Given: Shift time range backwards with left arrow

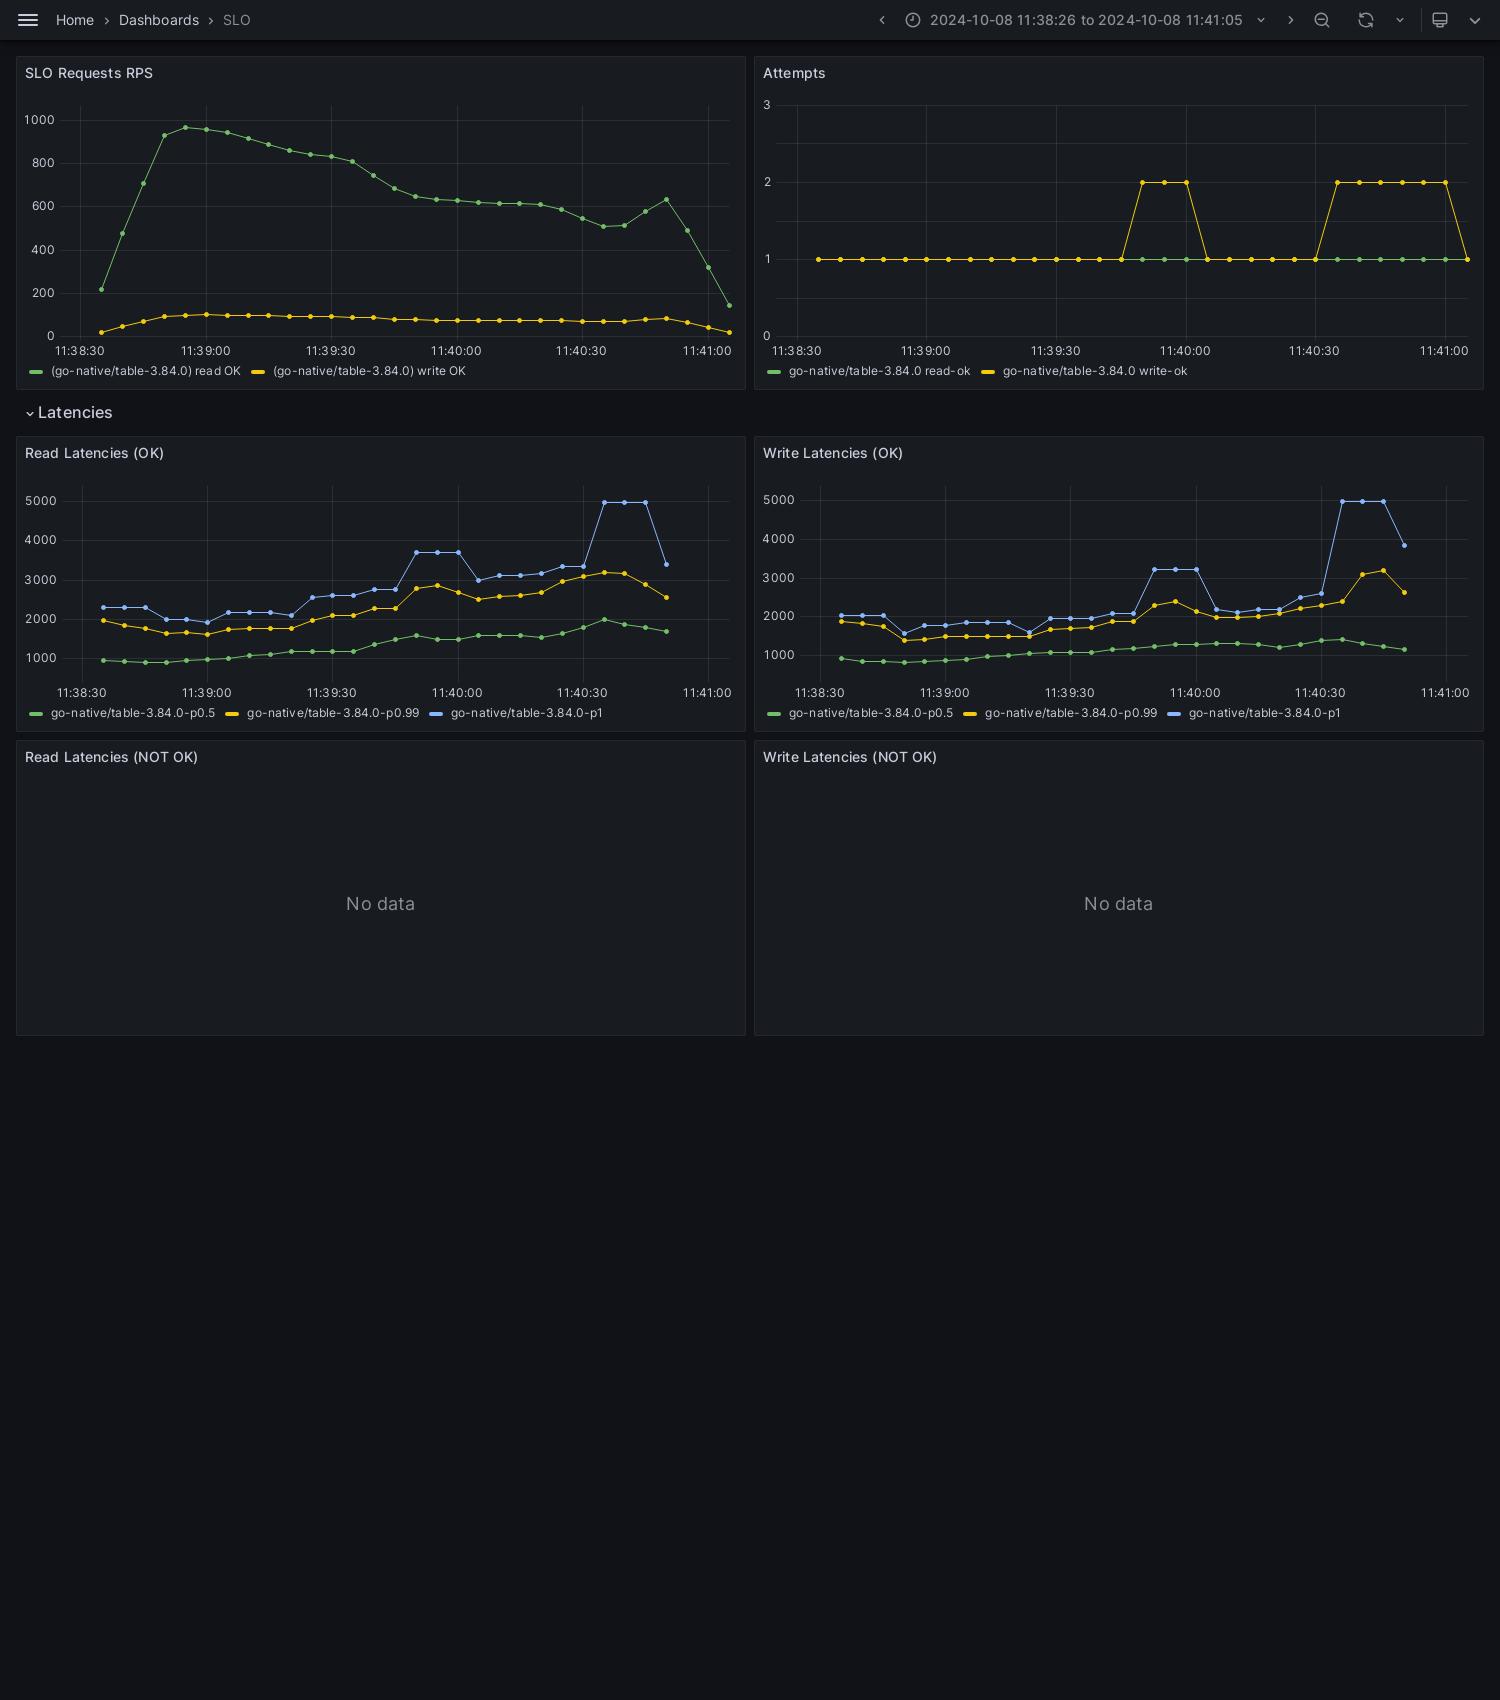Looking at the screenshot, I should [x=882, y=20].
